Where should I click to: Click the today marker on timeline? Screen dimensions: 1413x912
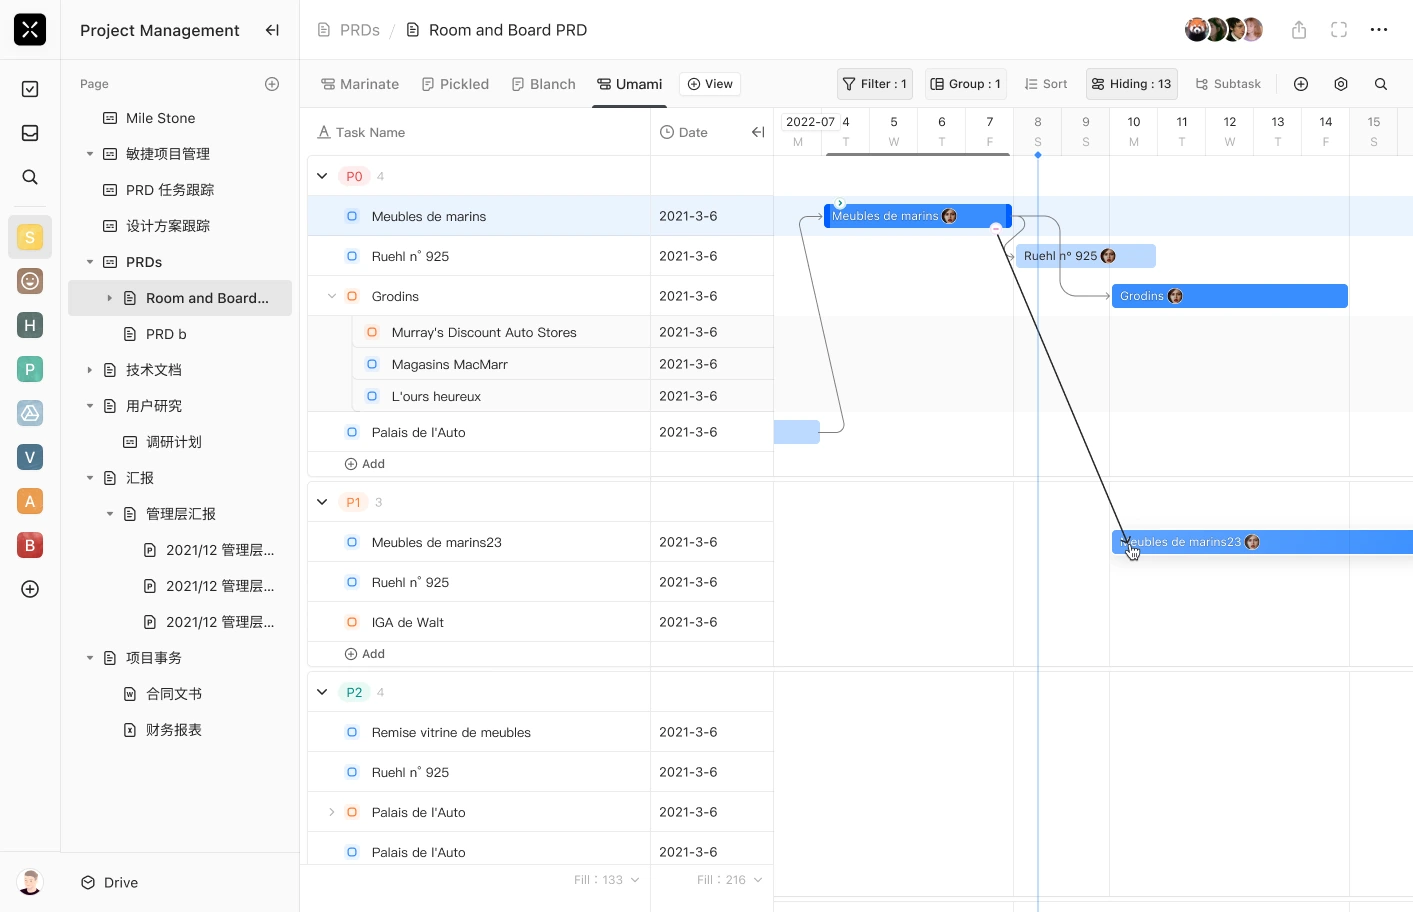(x=1038, y=155)
